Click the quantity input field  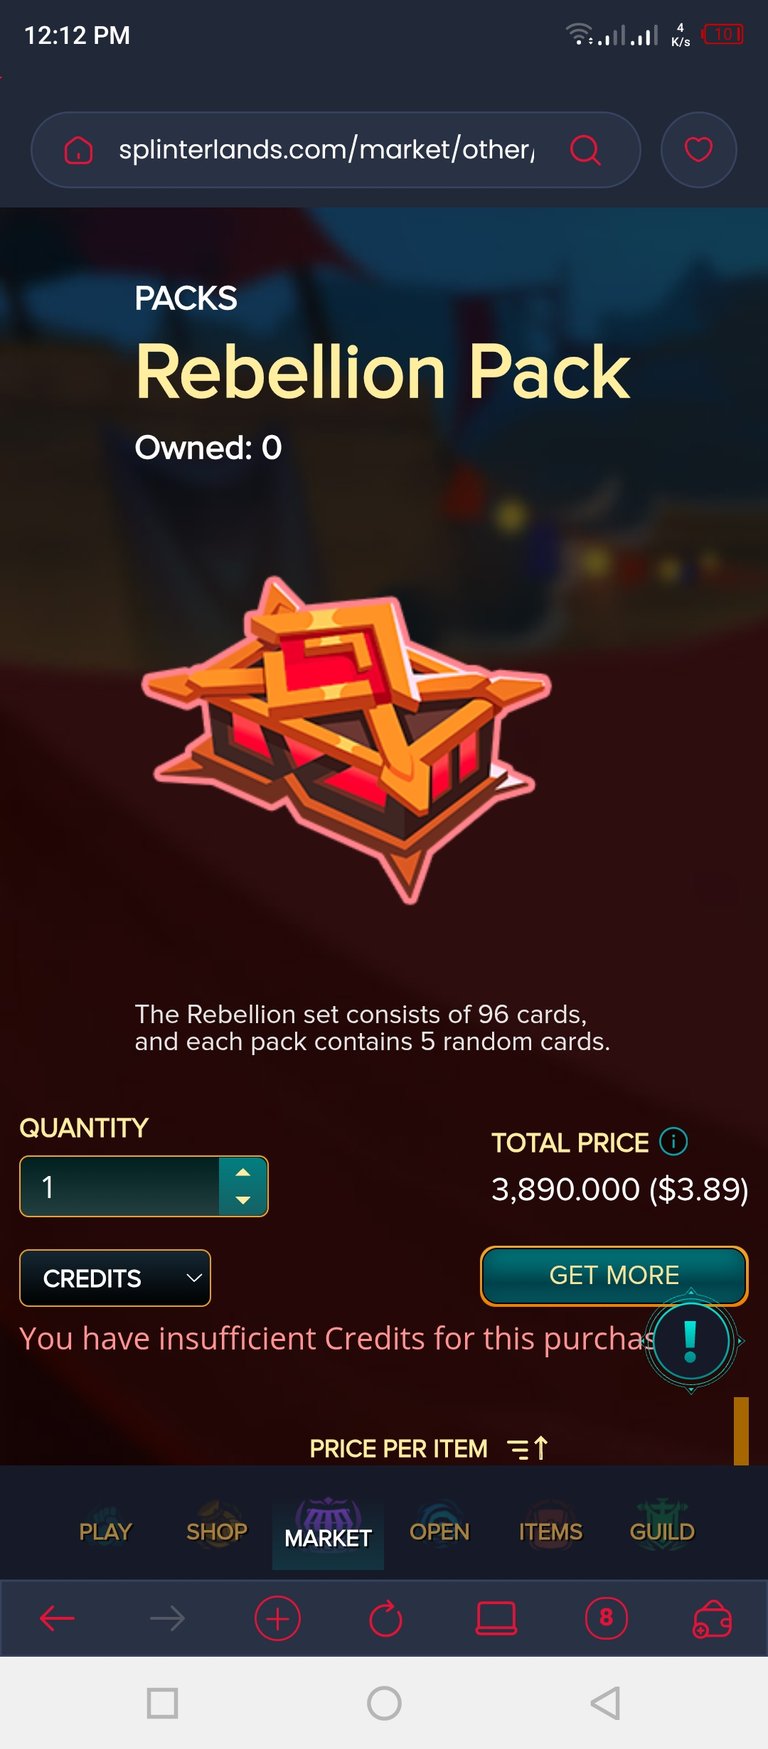[120, 1187]
